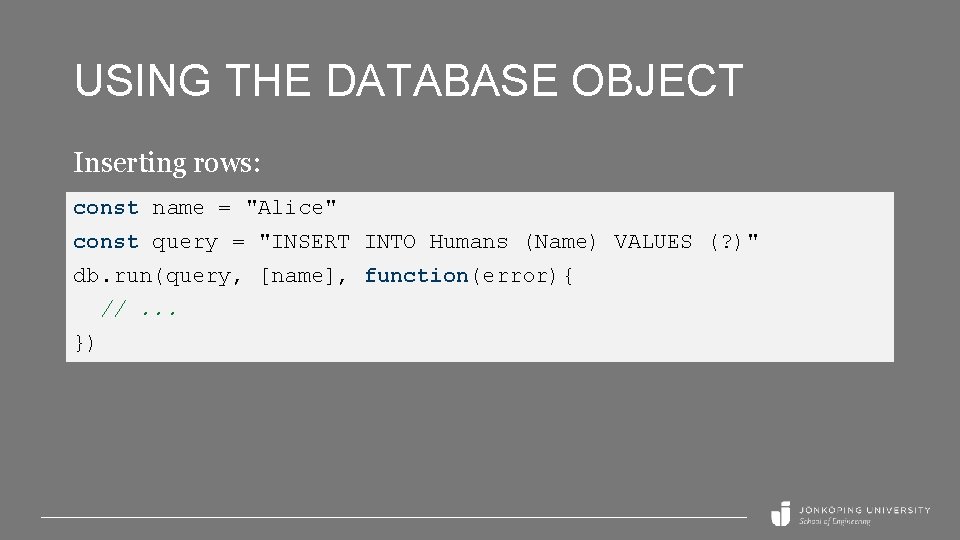Click the VALUES keyword in query
960x540 pixels.
652,242
